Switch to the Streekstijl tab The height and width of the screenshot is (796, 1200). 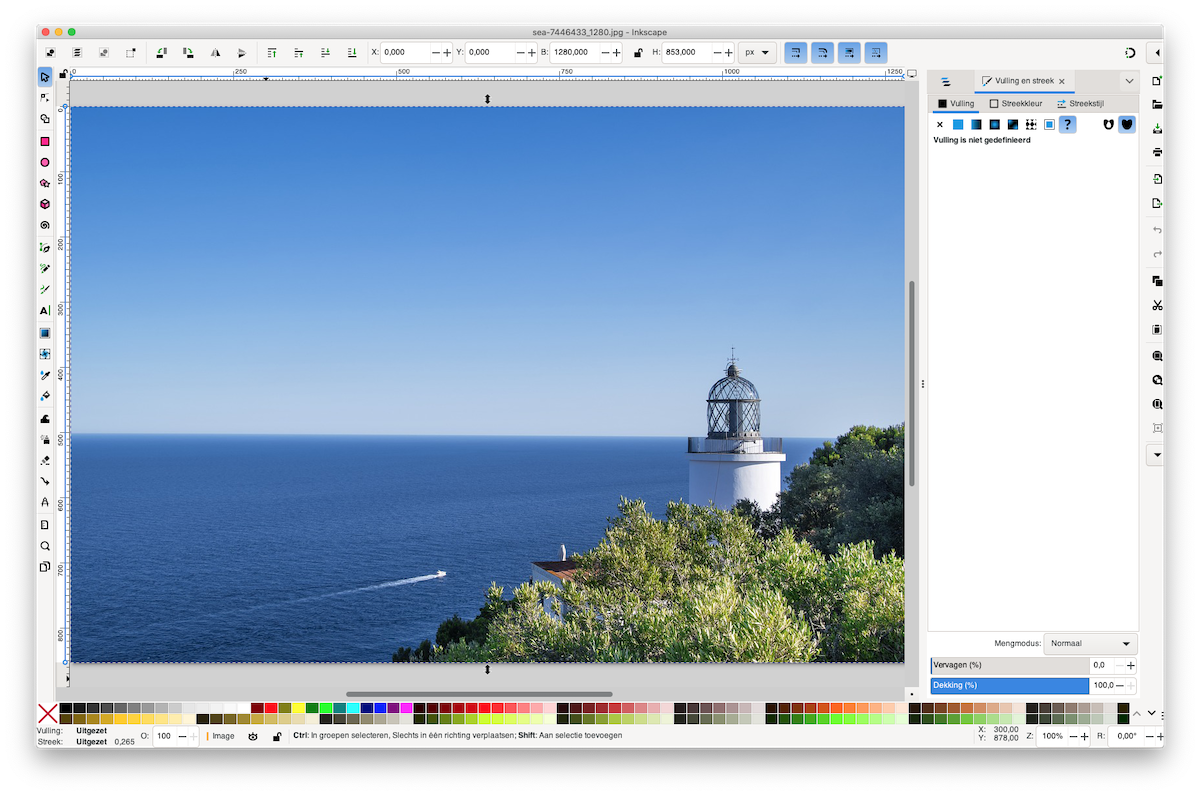coord(1080,103)
